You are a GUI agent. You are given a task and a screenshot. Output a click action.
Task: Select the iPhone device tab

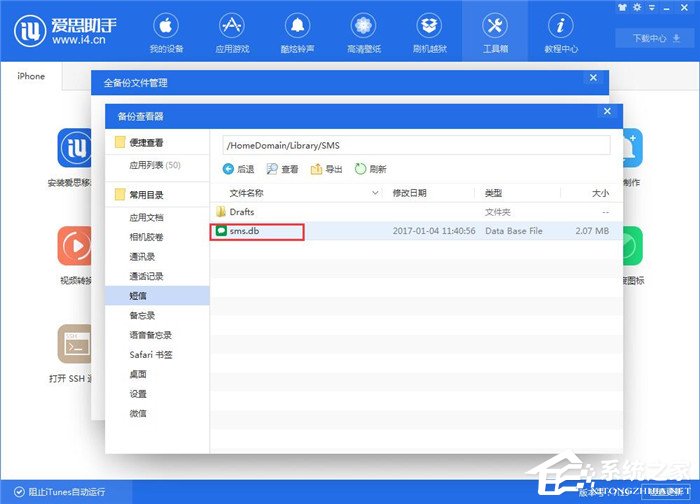point(31,76)
